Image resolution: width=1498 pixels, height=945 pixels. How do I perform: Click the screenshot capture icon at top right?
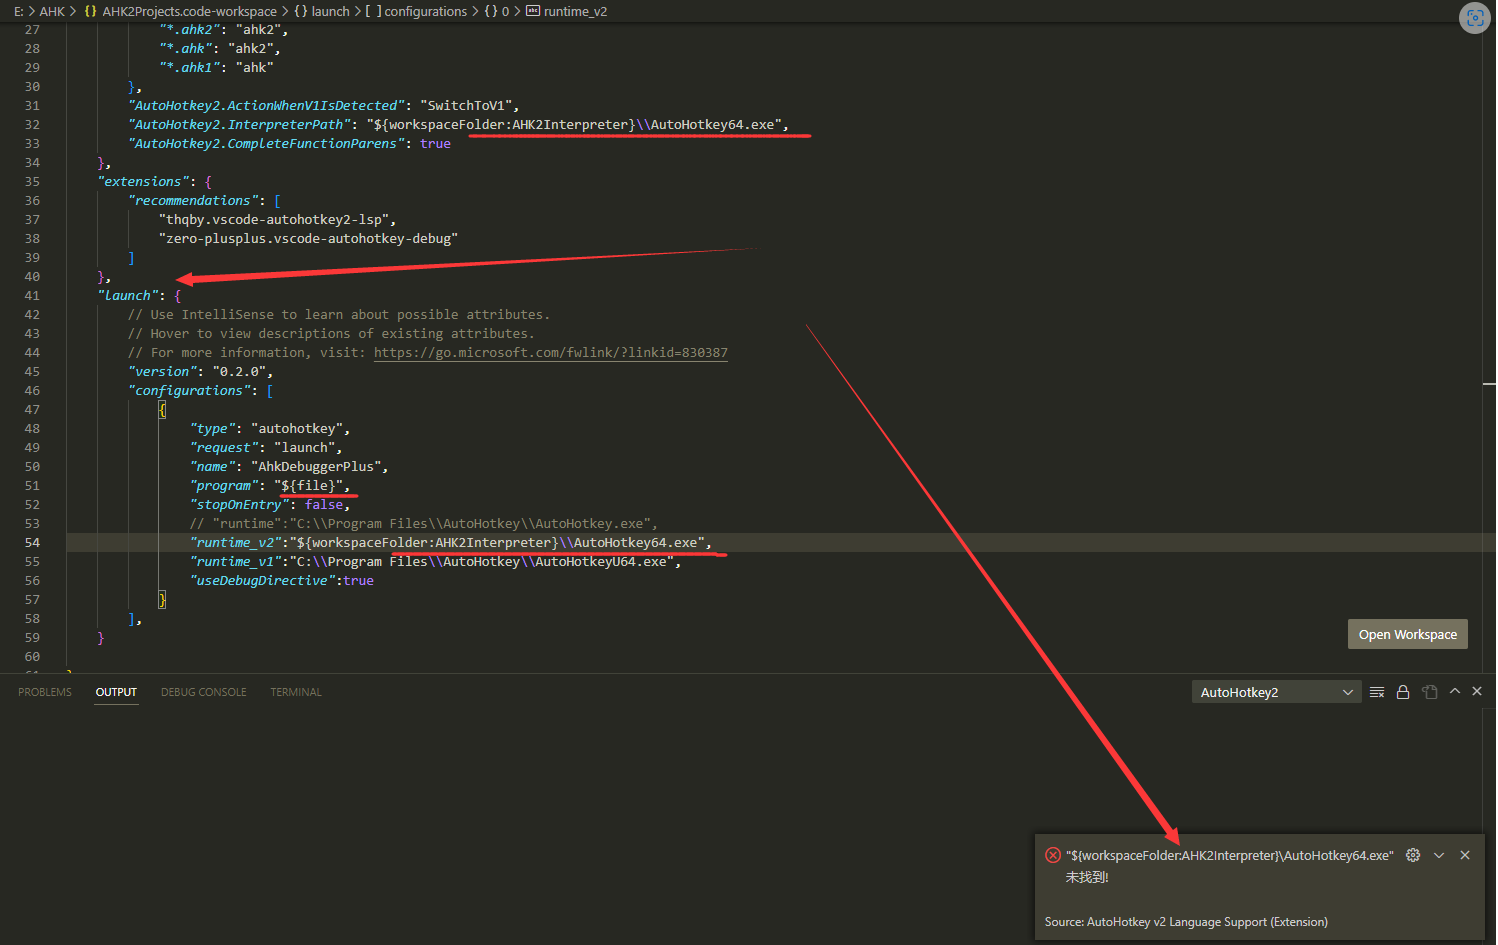point(1474,18)
